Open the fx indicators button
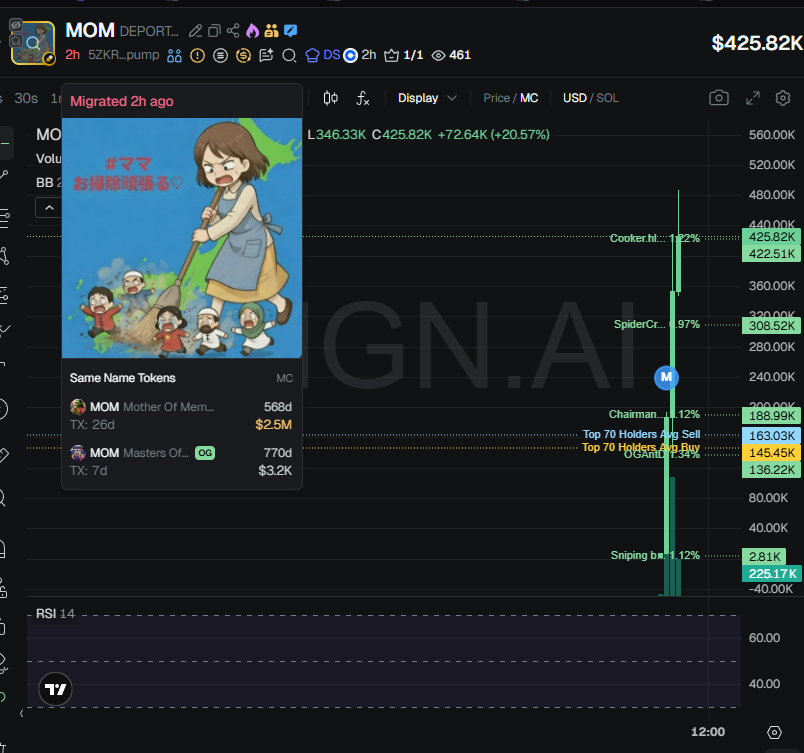 coord(363,98)
